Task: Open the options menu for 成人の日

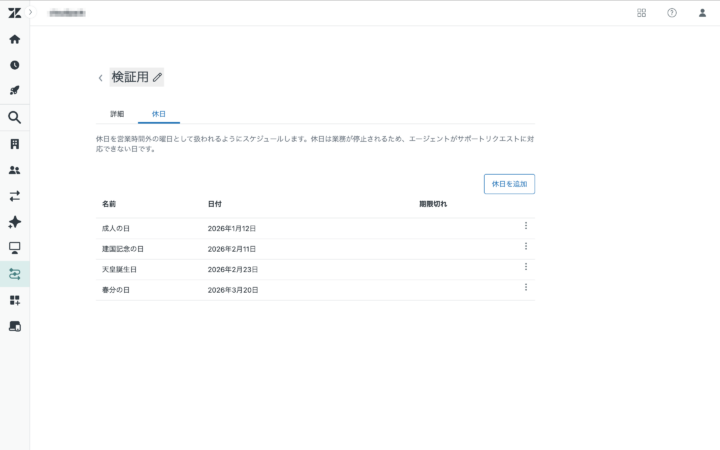Action: tap(525, 226)
